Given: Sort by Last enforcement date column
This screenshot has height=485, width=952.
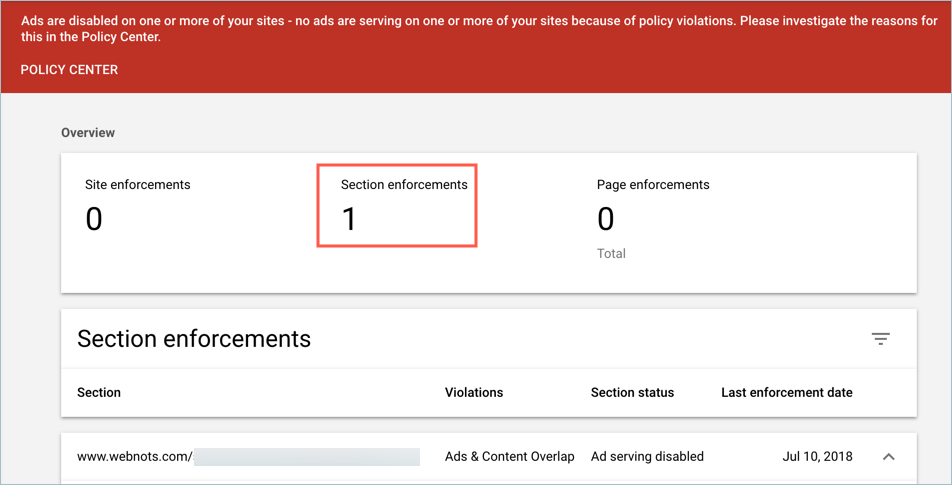Looking at the screenshot, I should [787, 393].
